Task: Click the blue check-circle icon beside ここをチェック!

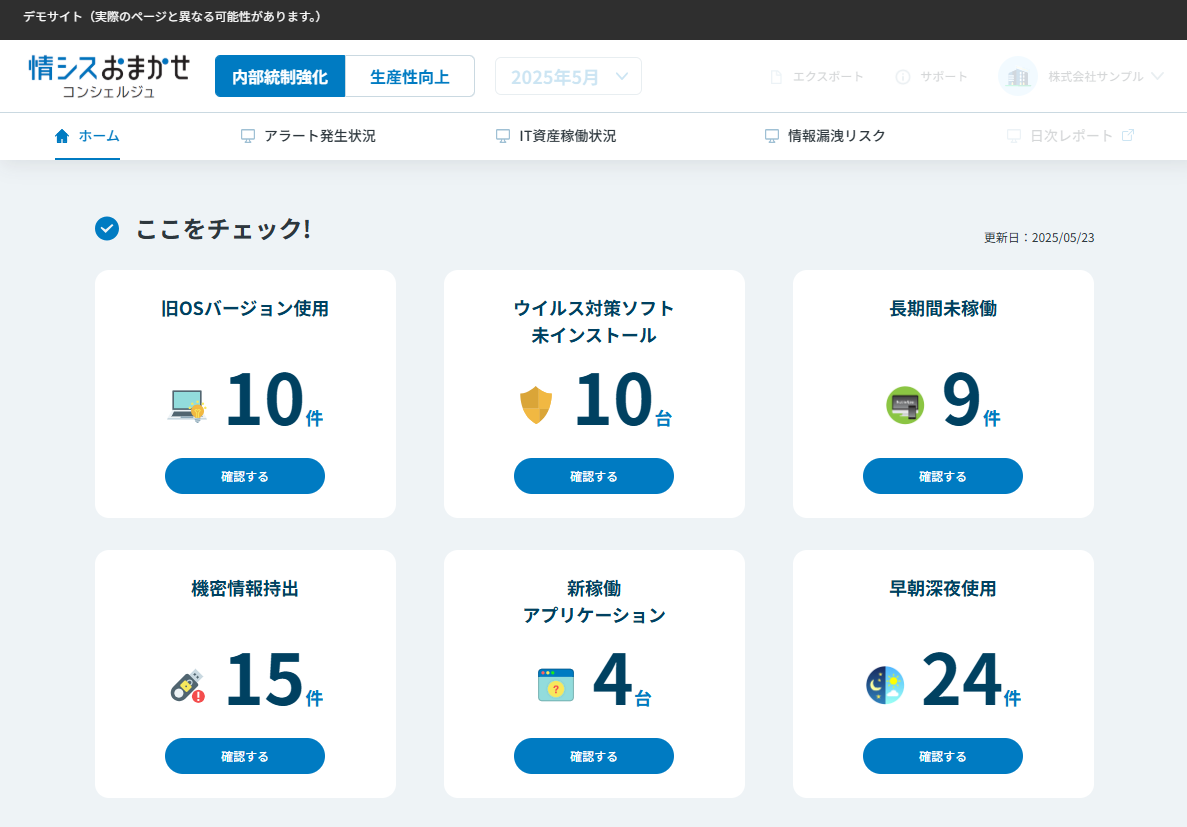Action: [x=106, y=229]
